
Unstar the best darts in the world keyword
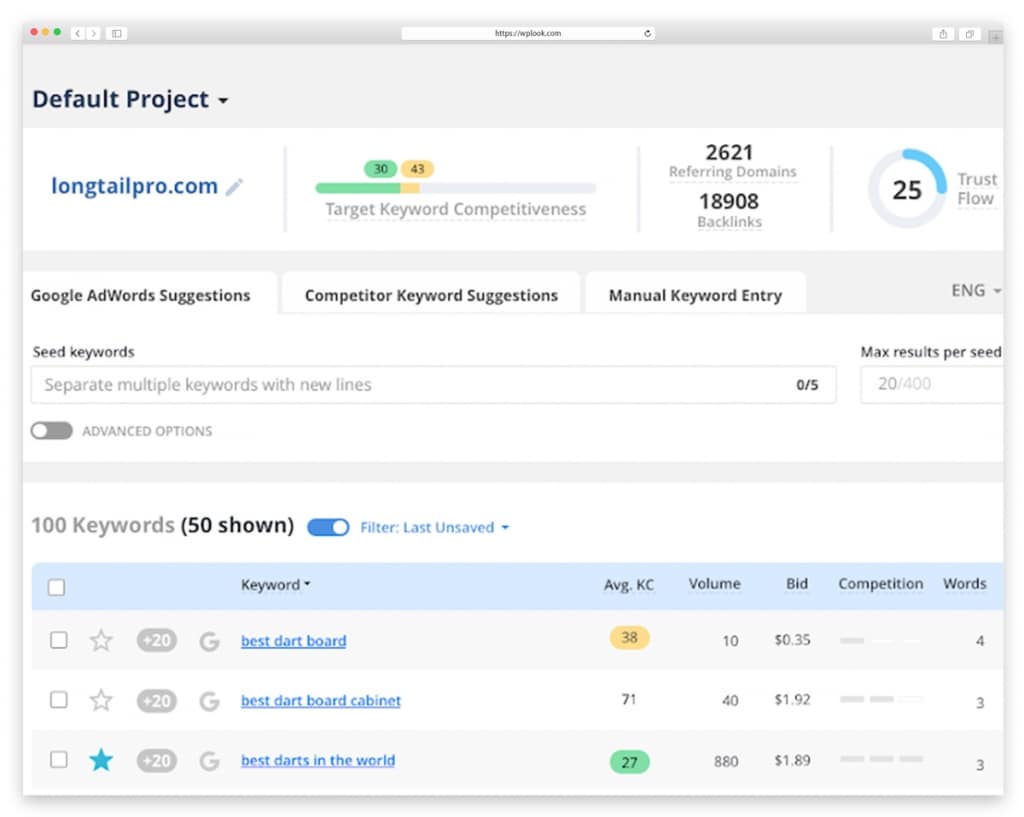101,760
